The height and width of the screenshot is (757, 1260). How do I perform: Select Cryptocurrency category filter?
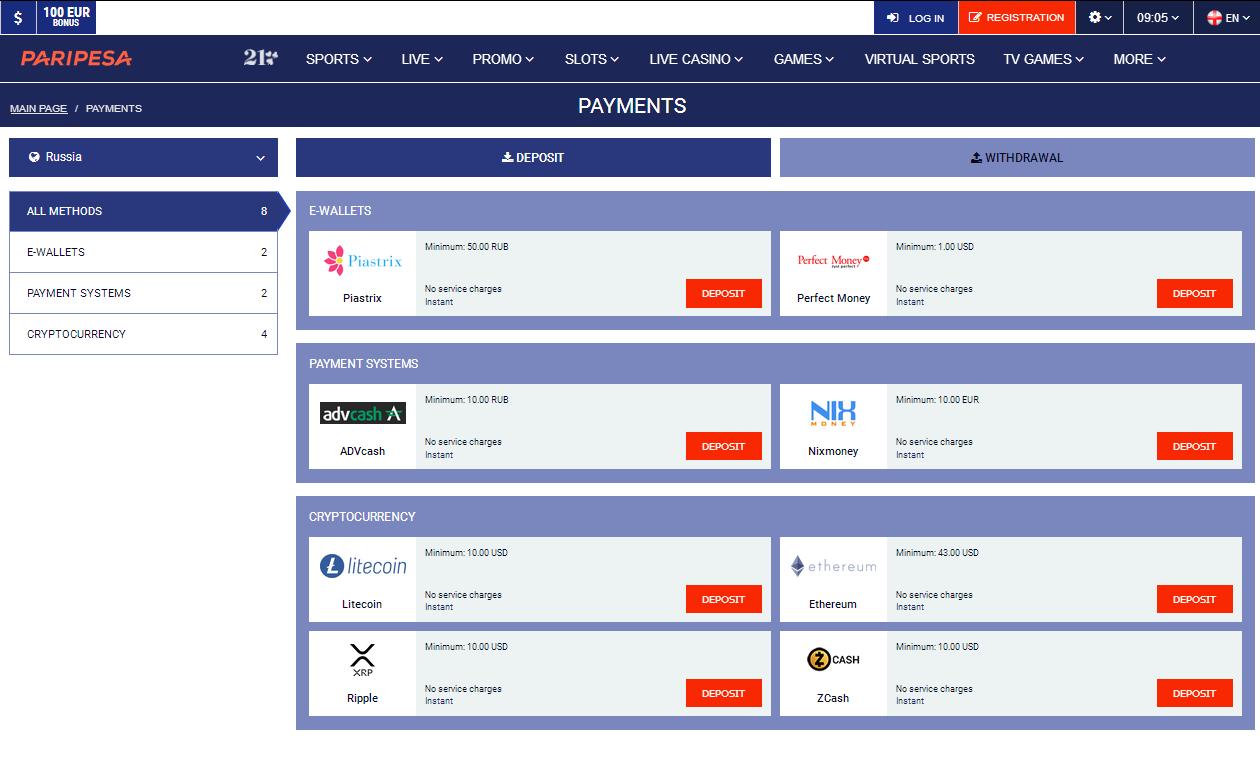click(x=143, y=334)
